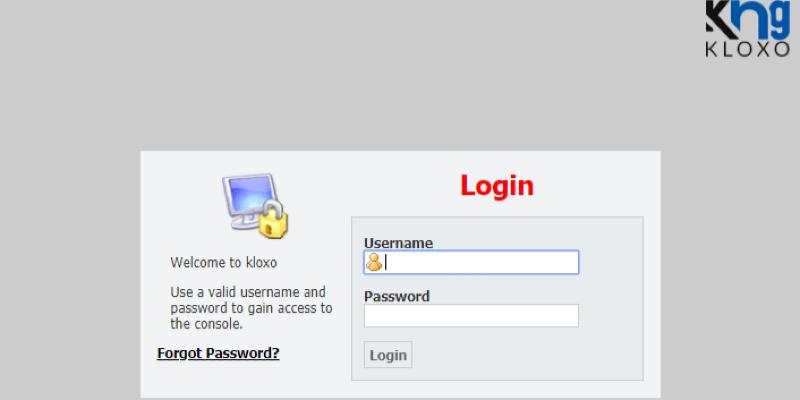The width and height of the screenshot is (800, 400).
Task: Click the Kloxo logo graphic
Action: [x=748, y=30]
